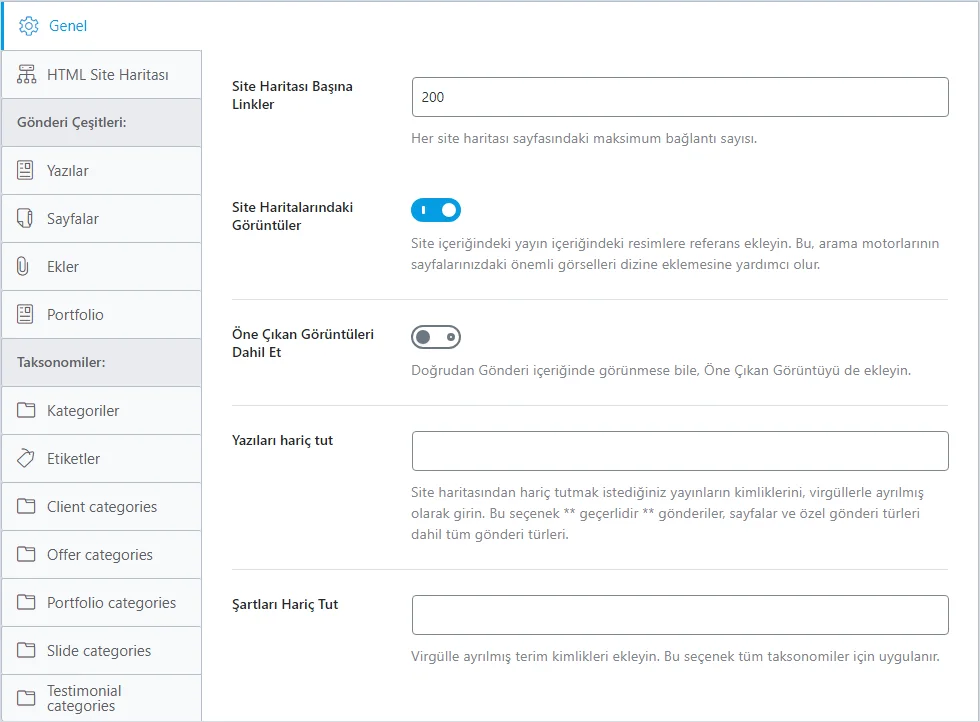This screenshot has height=722, width=980.
Task: Click the Yazılar post icon
Action: [25, 170]
